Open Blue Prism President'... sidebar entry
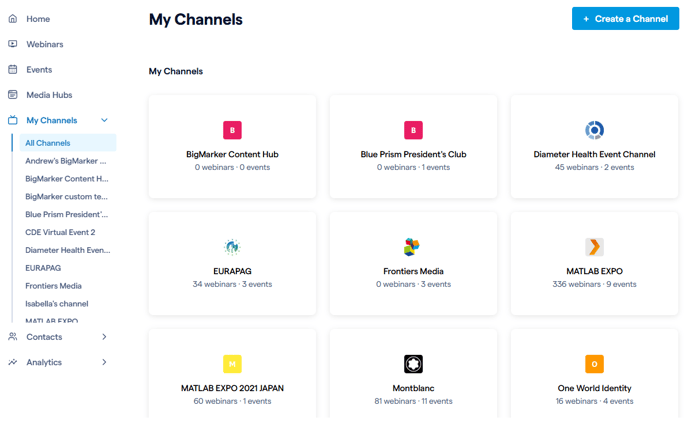Screen dimensions: 688x428 point(67,214)
